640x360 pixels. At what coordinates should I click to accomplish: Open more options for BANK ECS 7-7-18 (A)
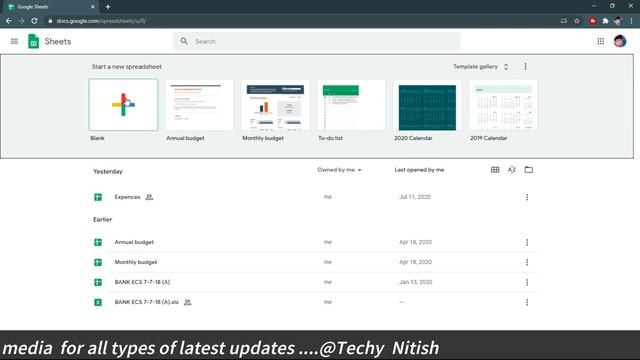527,282
